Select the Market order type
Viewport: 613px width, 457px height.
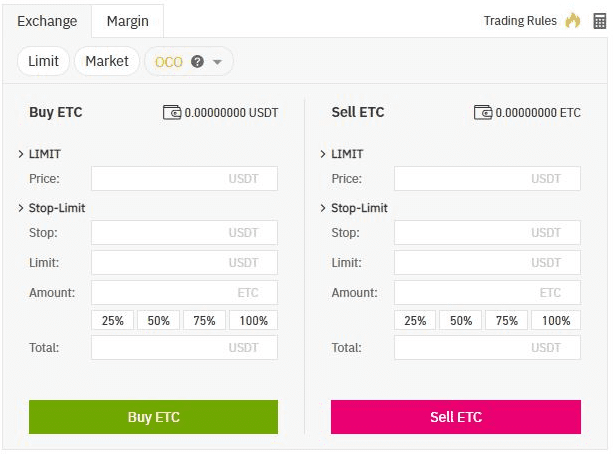[106, 61]
